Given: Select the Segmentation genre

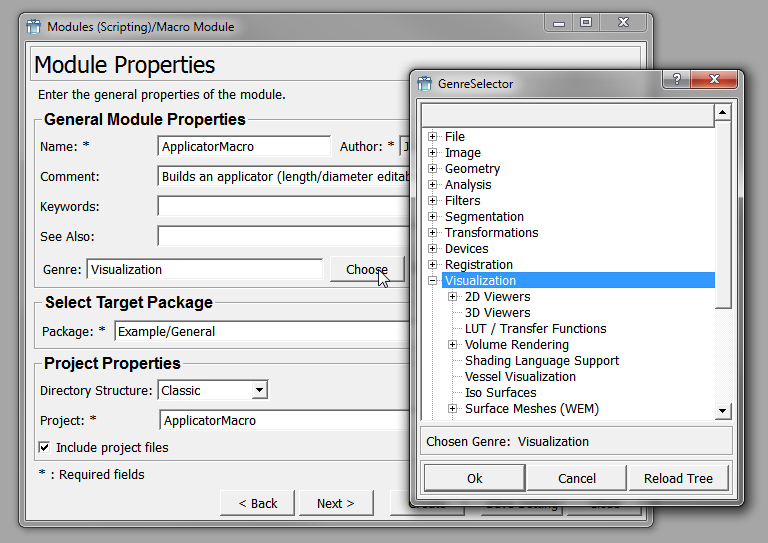Looking at the screenshot, I should [x=484, y=217].
